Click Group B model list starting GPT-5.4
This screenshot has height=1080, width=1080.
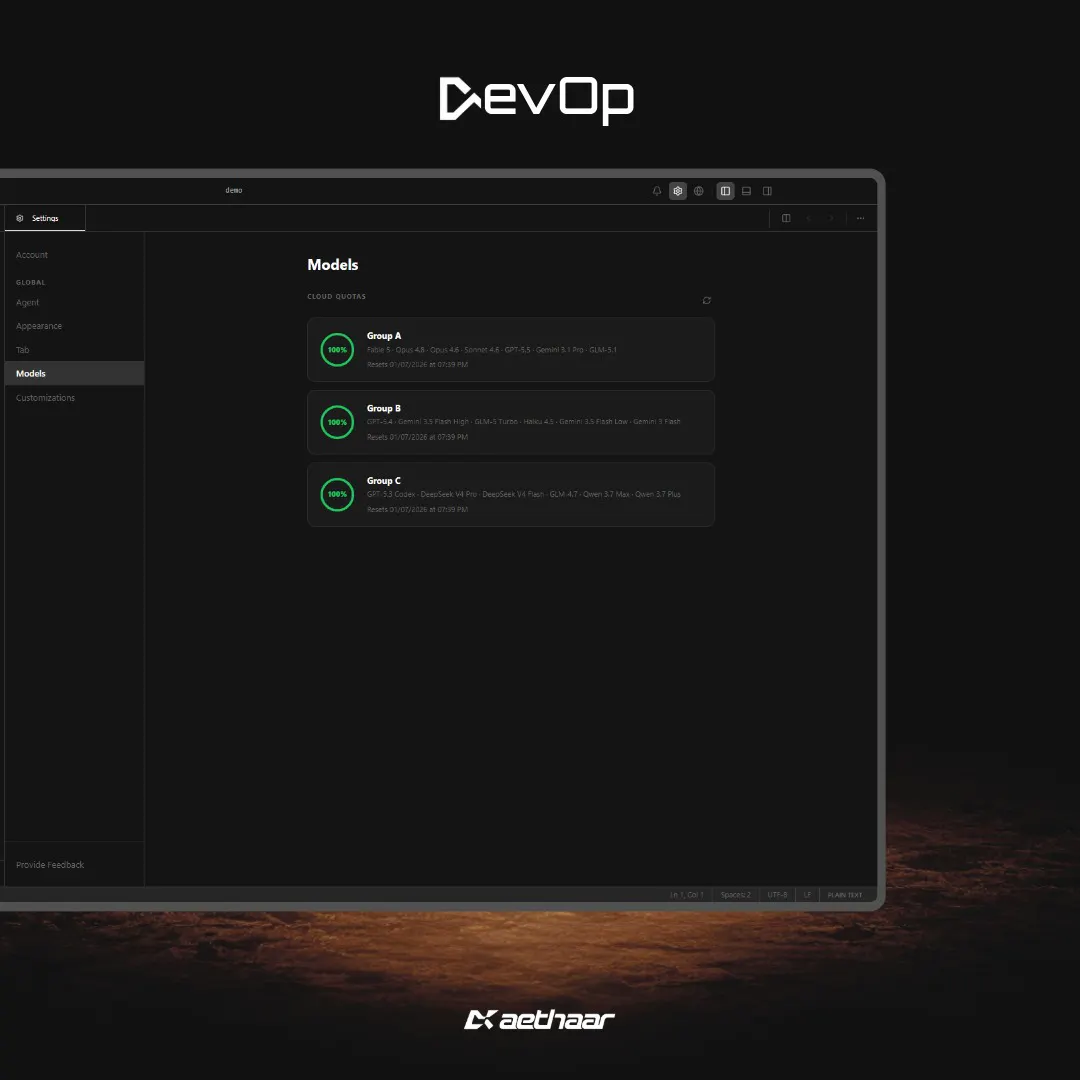(x=523, y=422)
